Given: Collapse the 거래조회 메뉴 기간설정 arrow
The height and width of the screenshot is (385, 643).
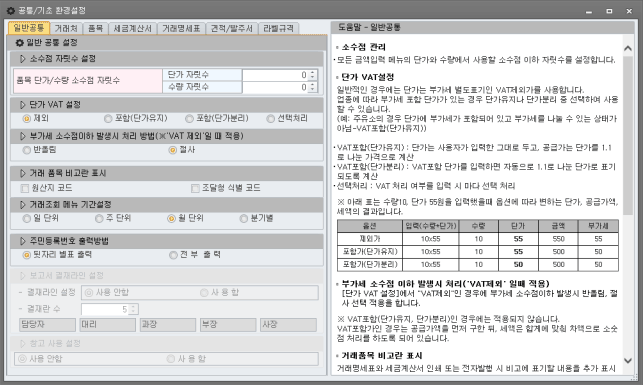Looking at the screenshot, I should (x=23, y=204).
